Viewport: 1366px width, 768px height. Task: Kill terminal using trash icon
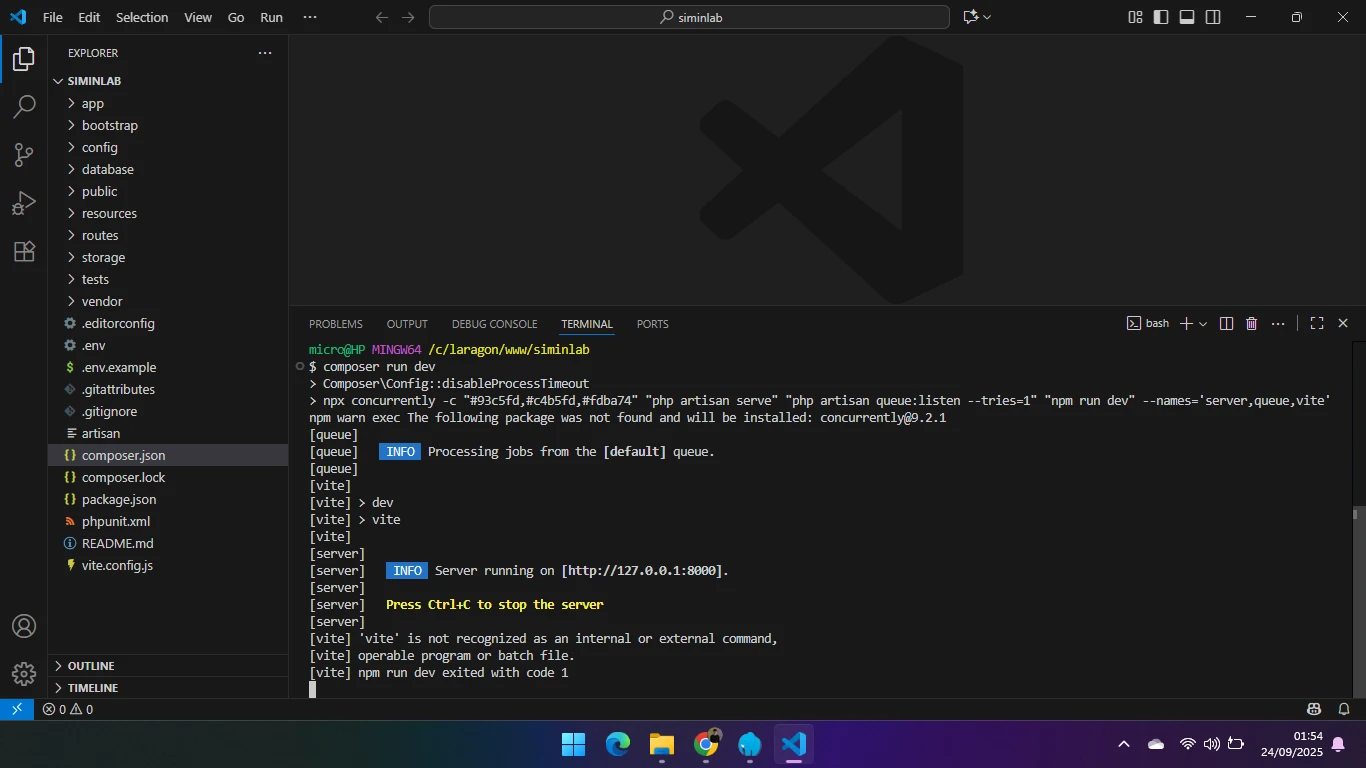tap(1251, 324)
